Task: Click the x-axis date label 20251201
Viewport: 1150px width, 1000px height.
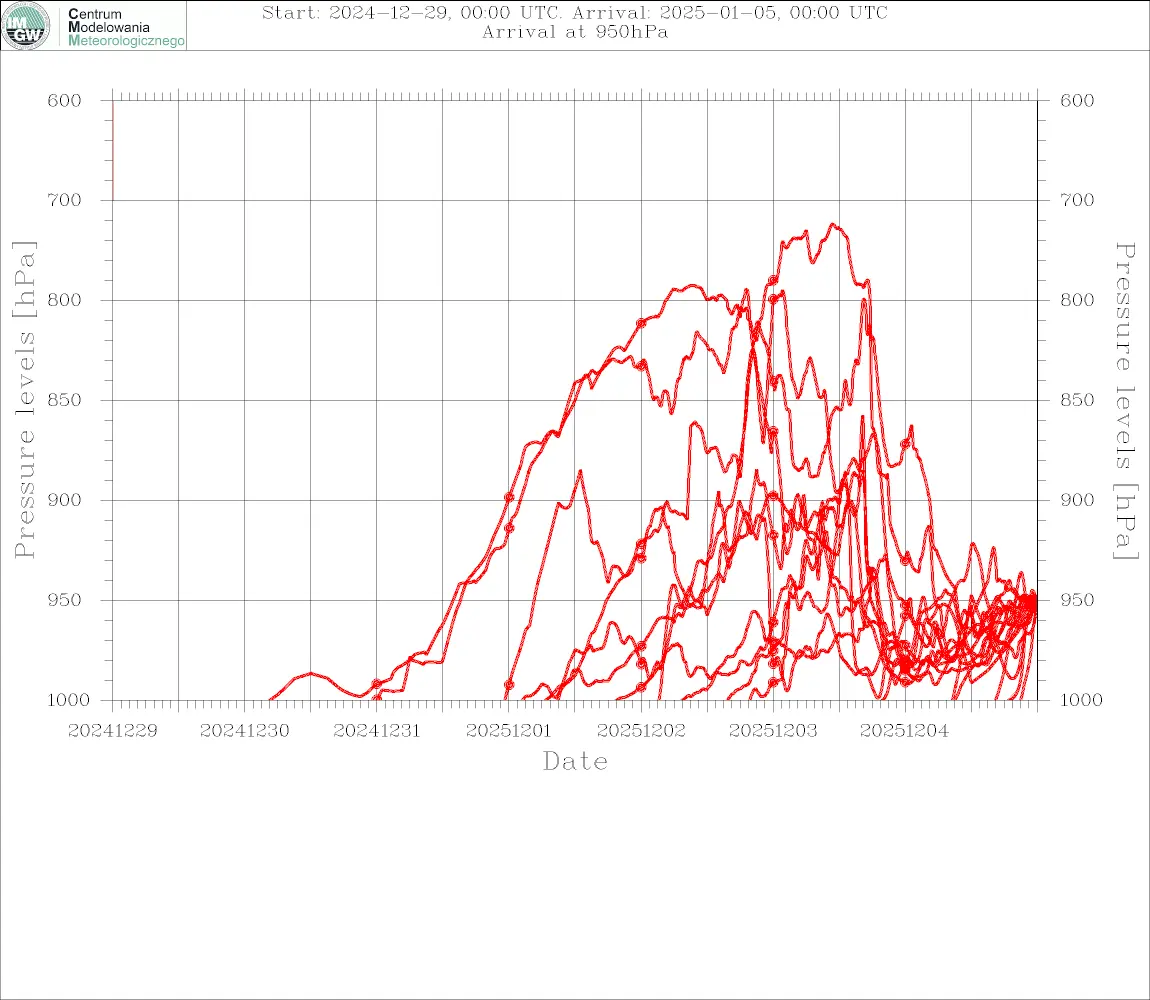Action: [509, 731]
